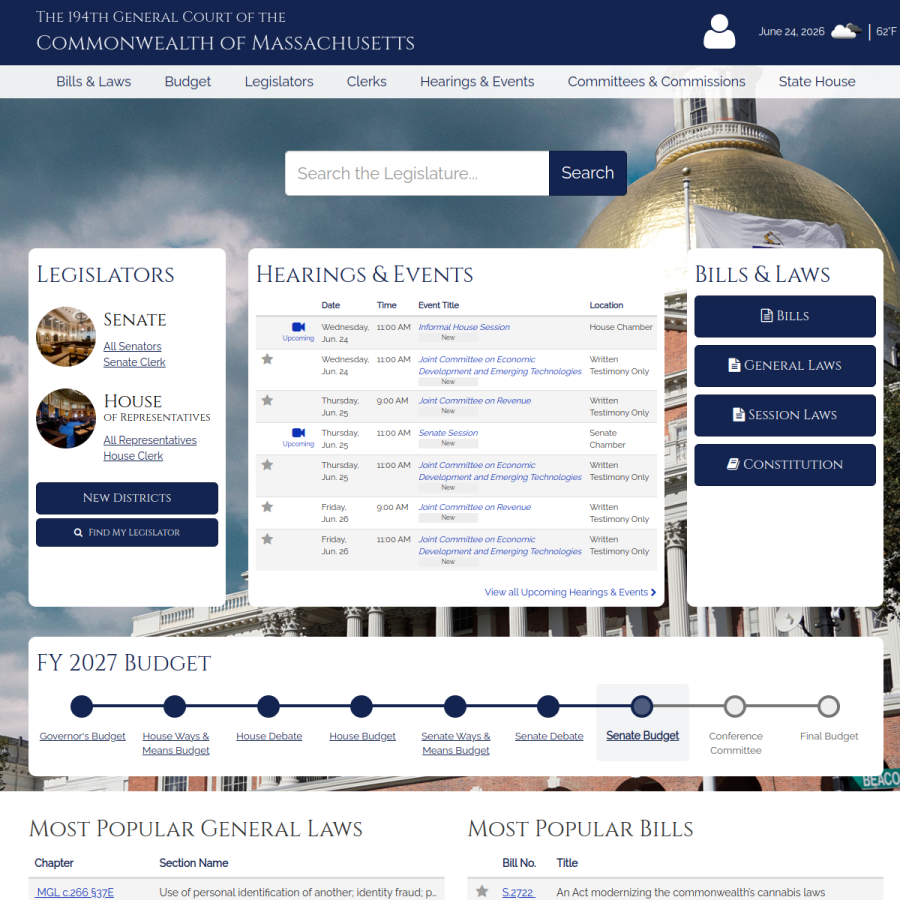Image resolution: width=900 pixels, height=900 pixels.
Task: Click Senate Debate timeline dot
Action: (548, 707)
